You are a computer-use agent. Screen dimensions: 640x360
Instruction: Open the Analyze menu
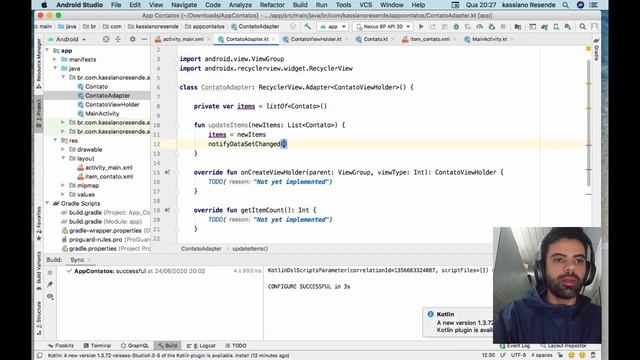point(240,5)
